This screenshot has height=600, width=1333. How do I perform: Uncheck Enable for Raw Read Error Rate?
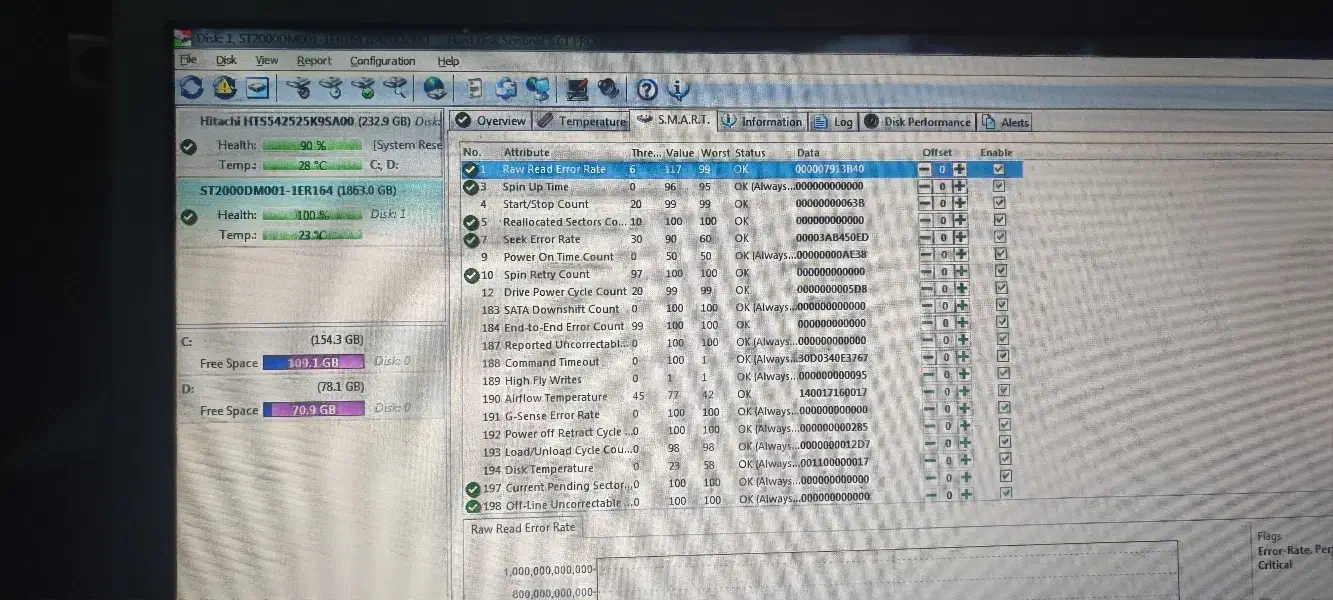pos(998,169)
